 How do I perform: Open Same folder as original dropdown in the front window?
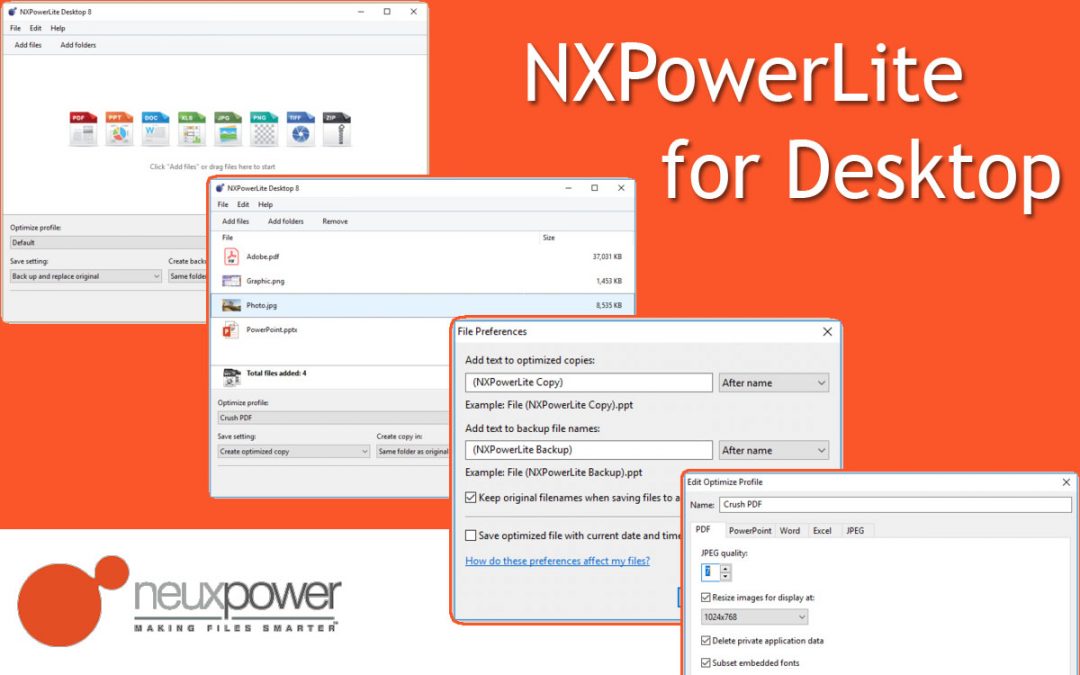point(413,451)
